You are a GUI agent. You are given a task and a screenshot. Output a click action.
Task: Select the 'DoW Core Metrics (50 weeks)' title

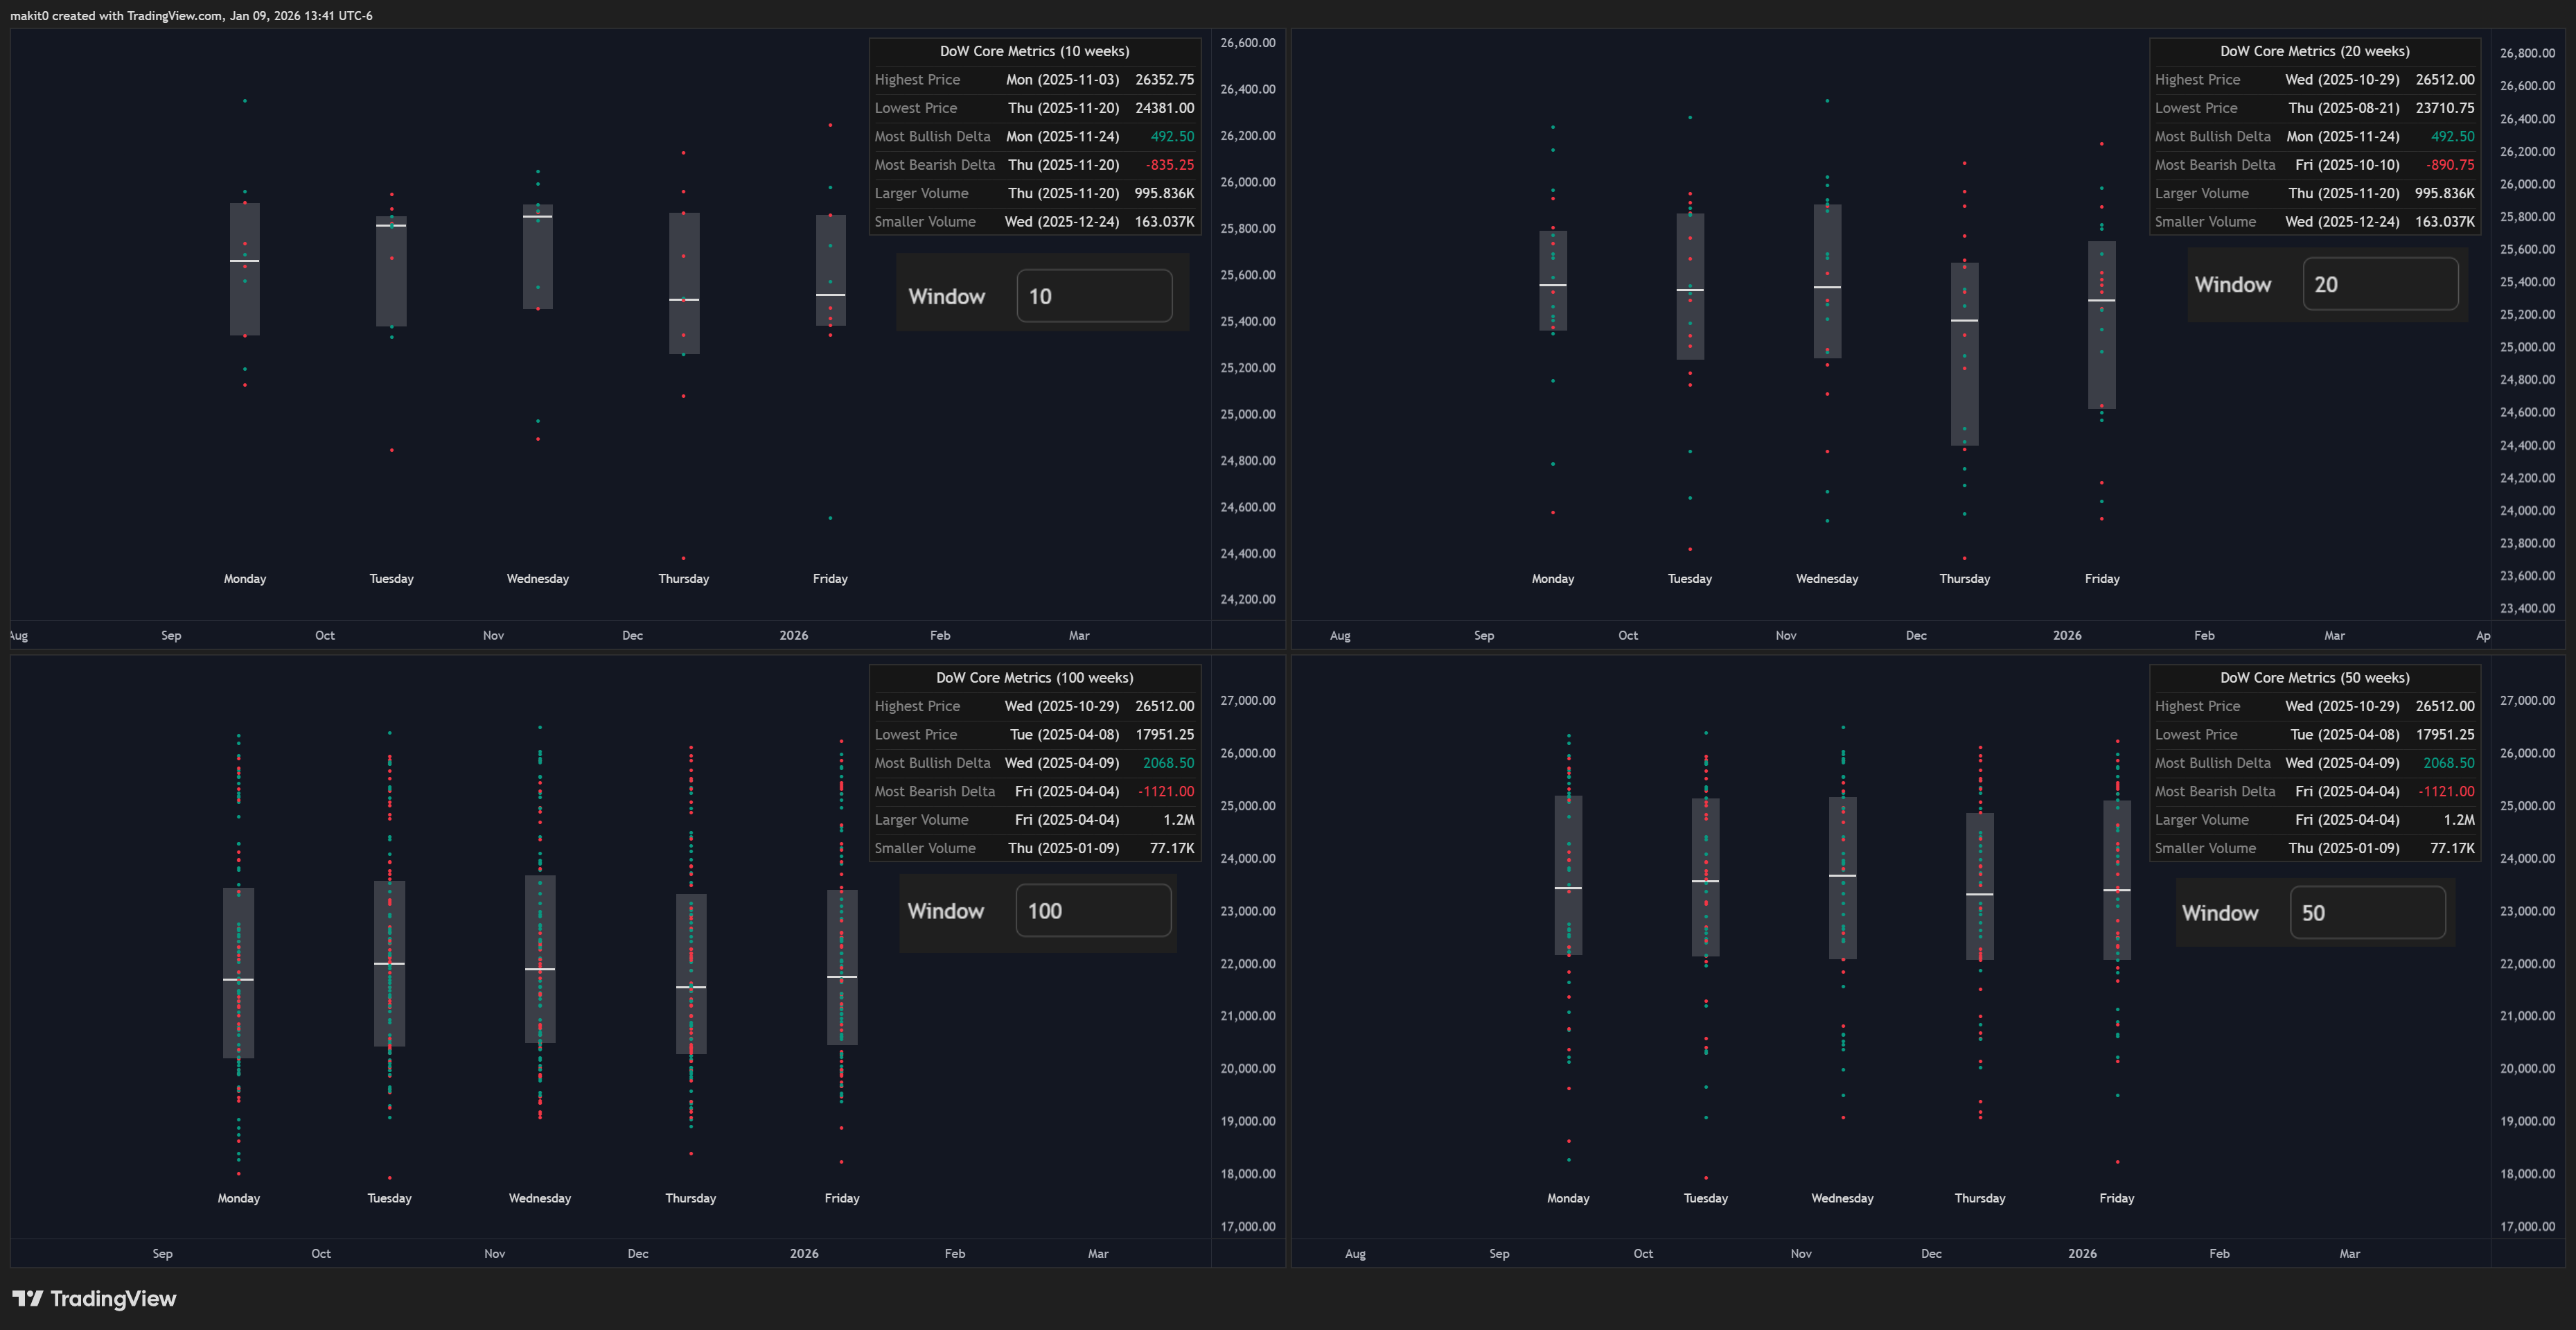2314,677
